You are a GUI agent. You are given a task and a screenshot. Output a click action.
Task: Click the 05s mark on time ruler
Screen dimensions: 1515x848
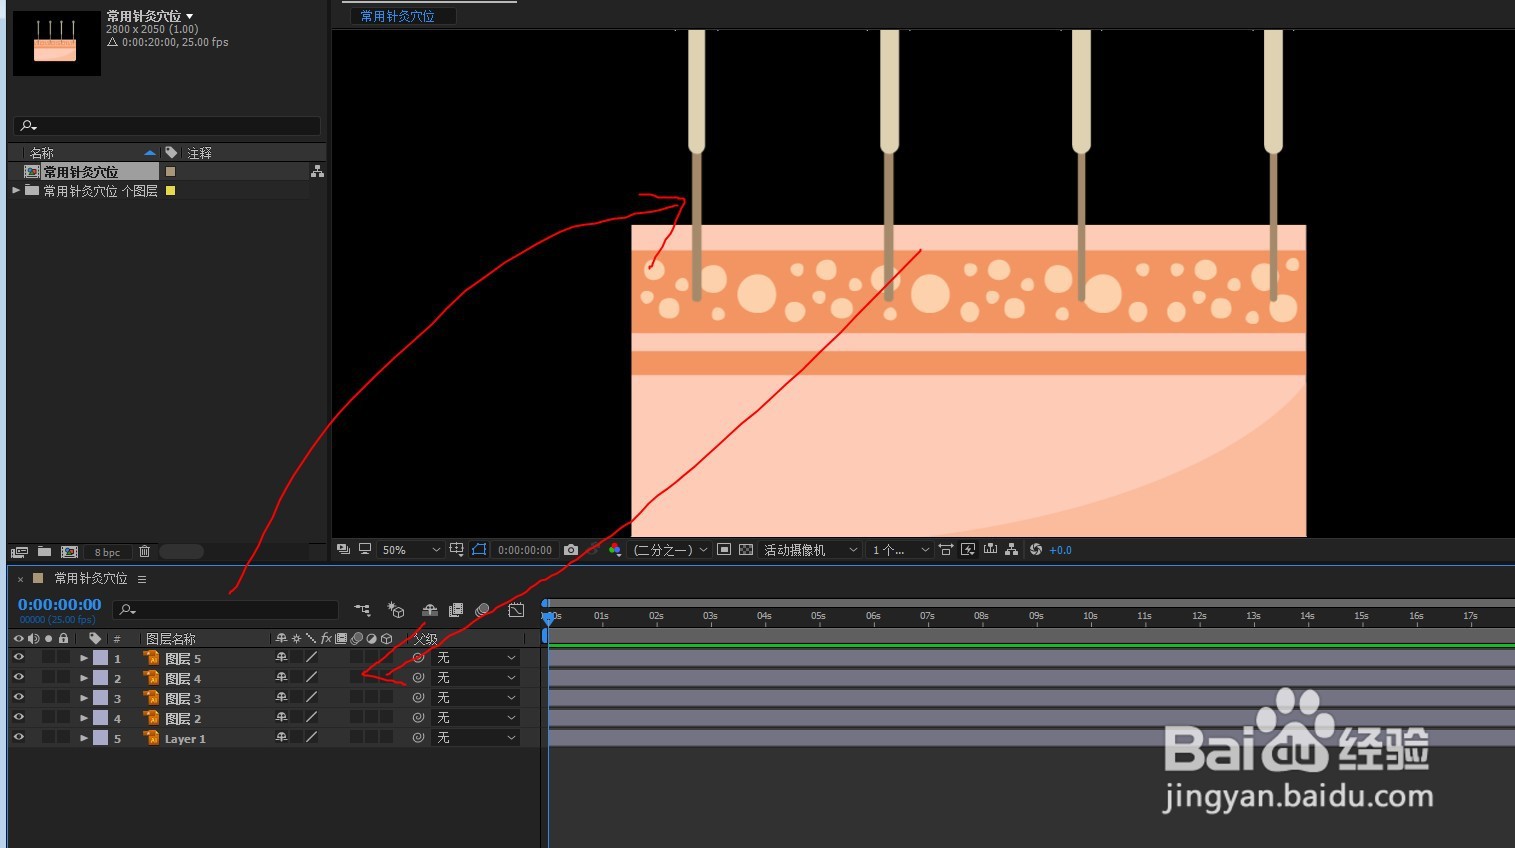(818, 617)
